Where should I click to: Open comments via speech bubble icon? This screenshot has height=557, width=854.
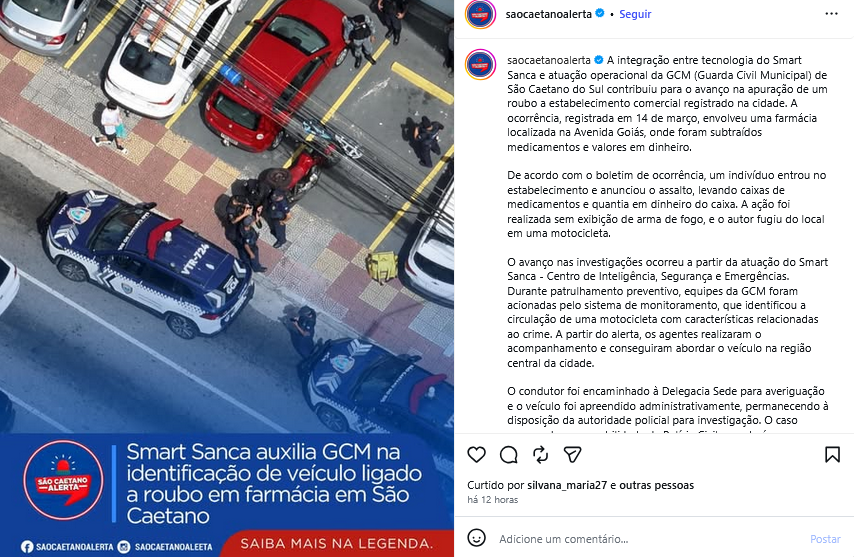tap(509, 455)
